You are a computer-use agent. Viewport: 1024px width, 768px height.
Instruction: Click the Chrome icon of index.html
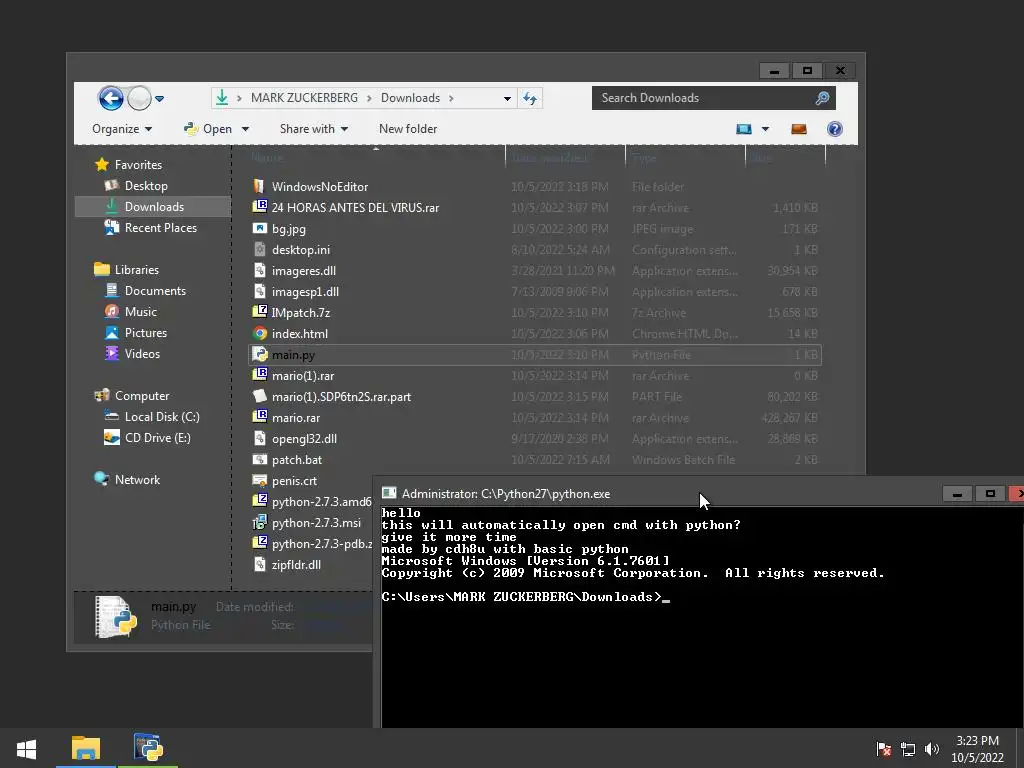click(x=260, y=334)
